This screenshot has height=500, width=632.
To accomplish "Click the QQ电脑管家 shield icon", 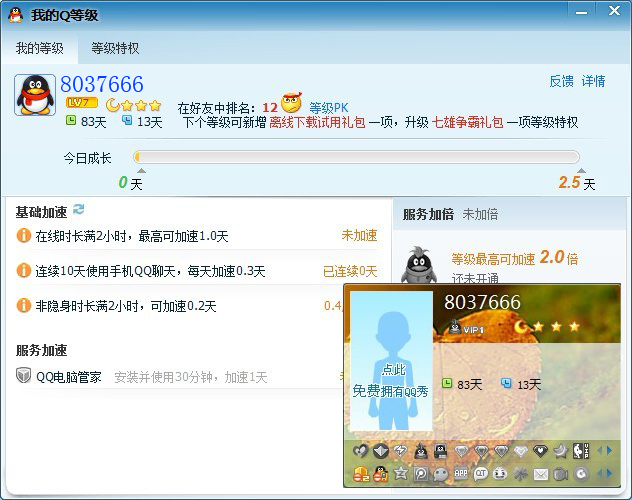I will tap(23, 376).
